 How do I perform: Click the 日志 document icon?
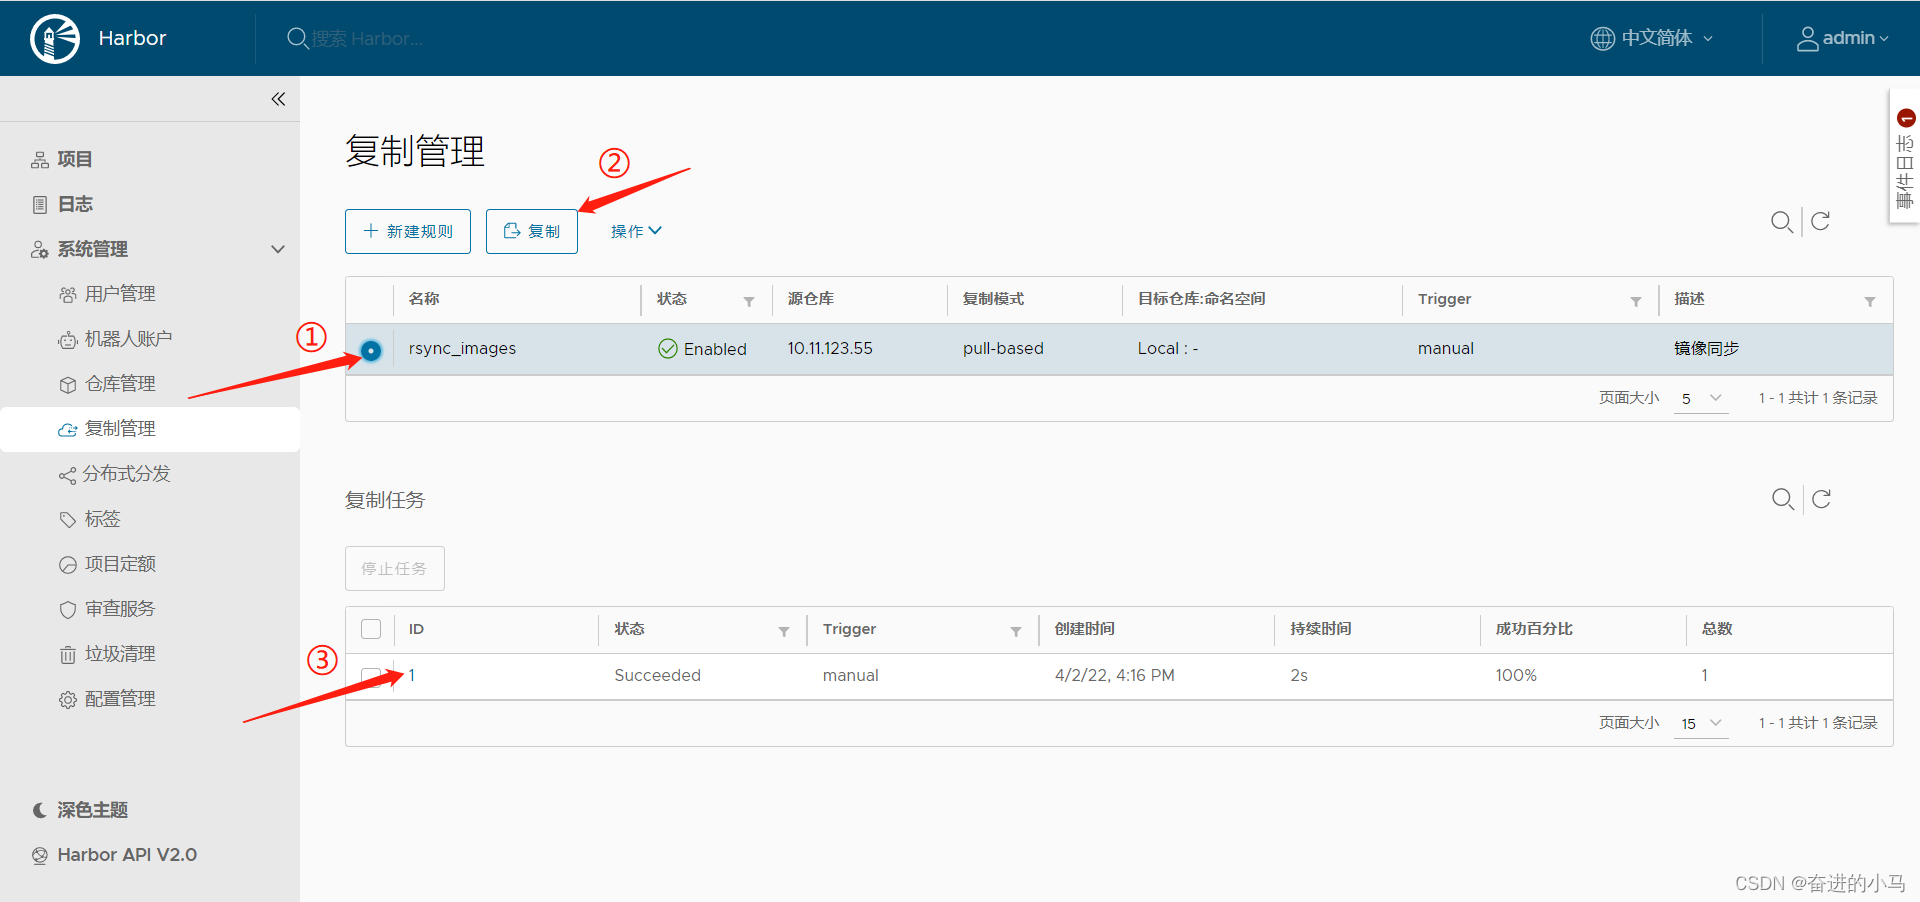[x=40, y=205]
